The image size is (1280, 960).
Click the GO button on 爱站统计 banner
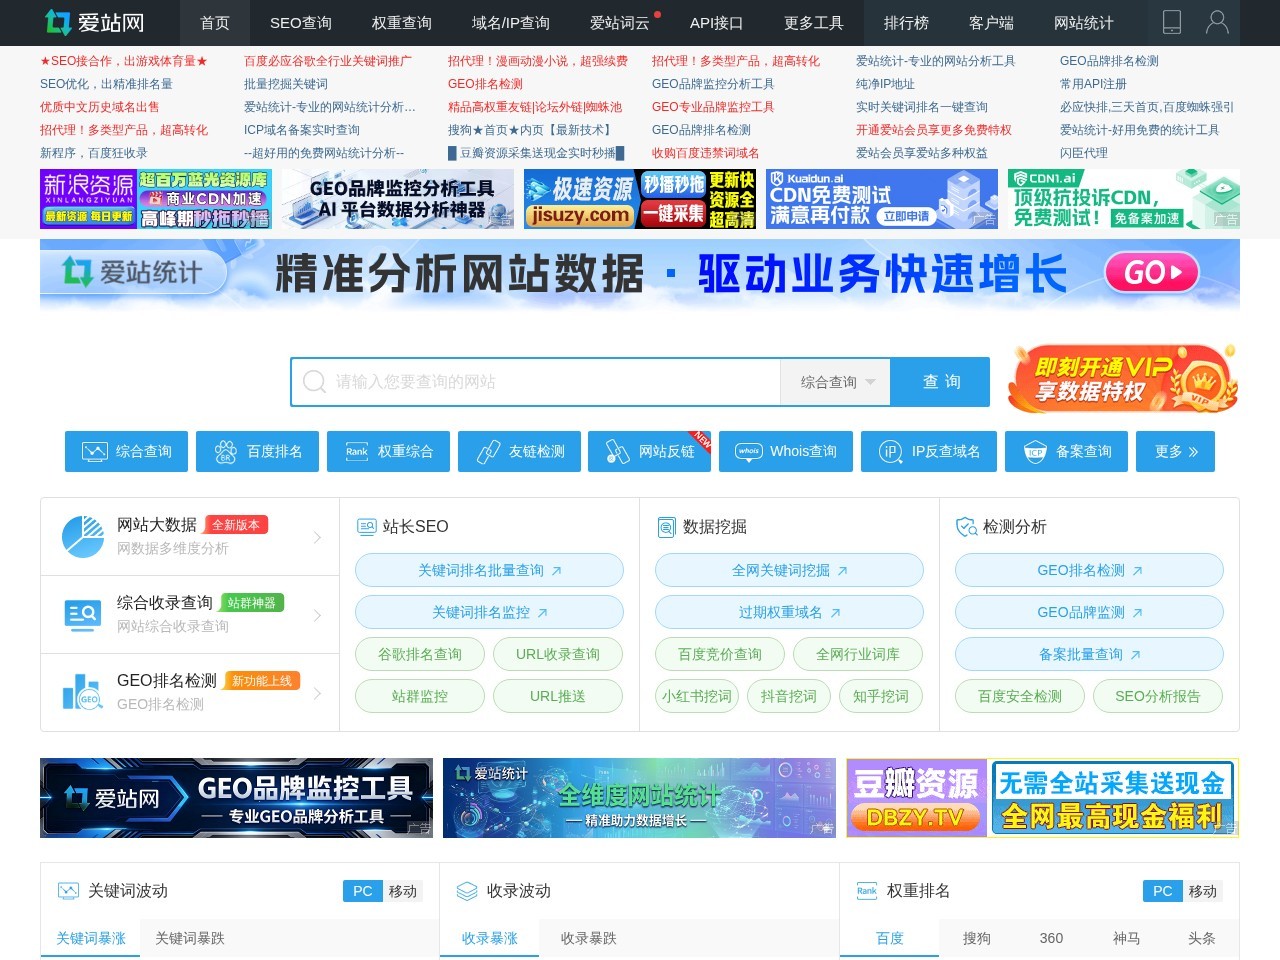1151,272
